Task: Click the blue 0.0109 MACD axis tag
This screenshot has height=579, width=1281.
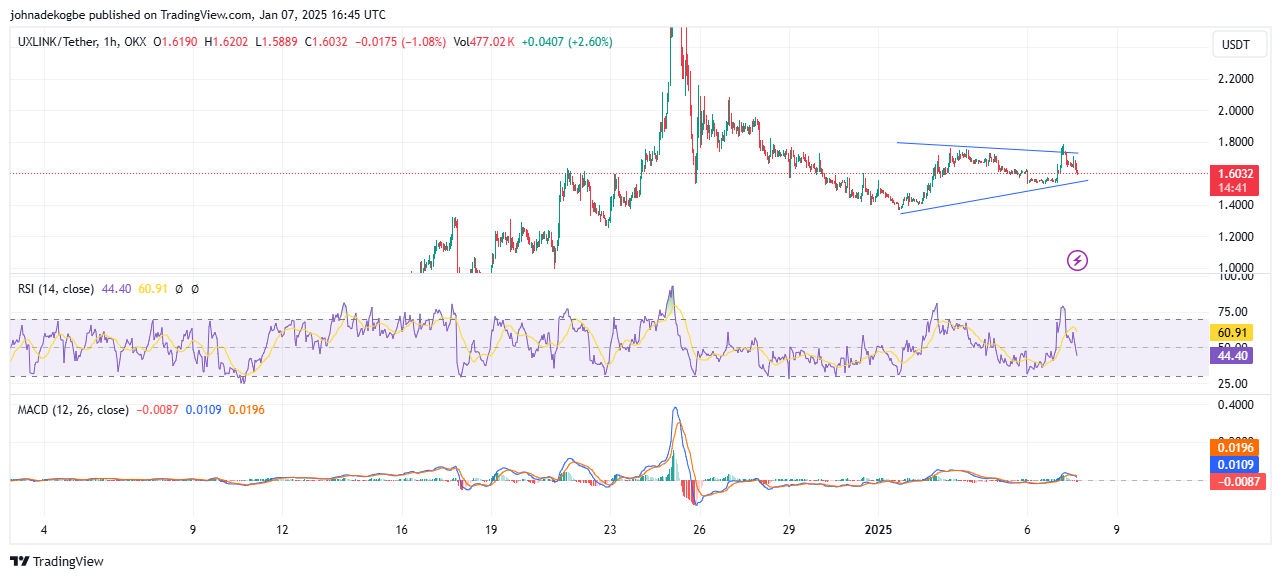Action: pyautogui.click(x=1232, y=465)
